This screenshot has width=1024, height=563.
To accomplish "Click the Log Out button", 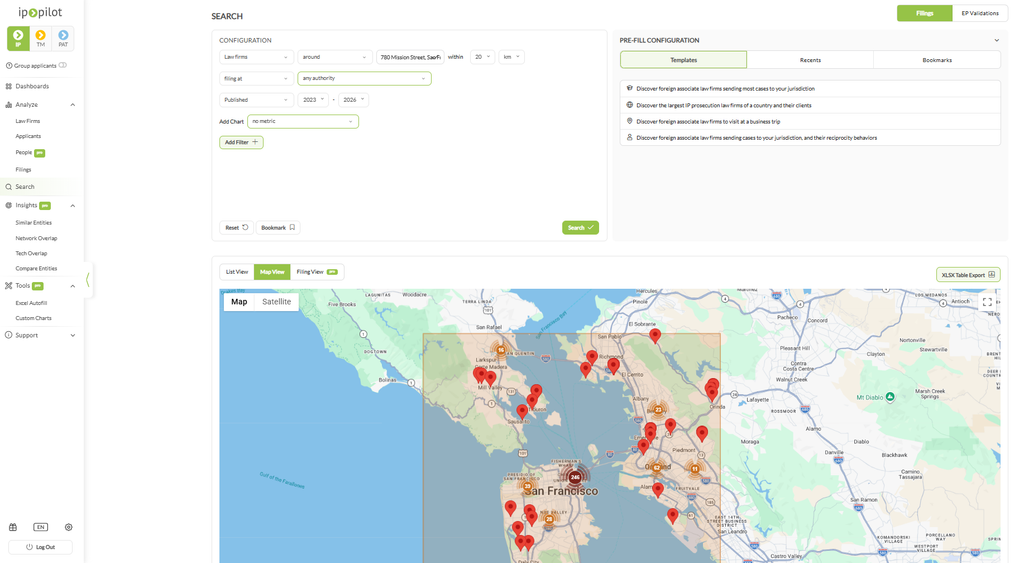I will 40,547.
